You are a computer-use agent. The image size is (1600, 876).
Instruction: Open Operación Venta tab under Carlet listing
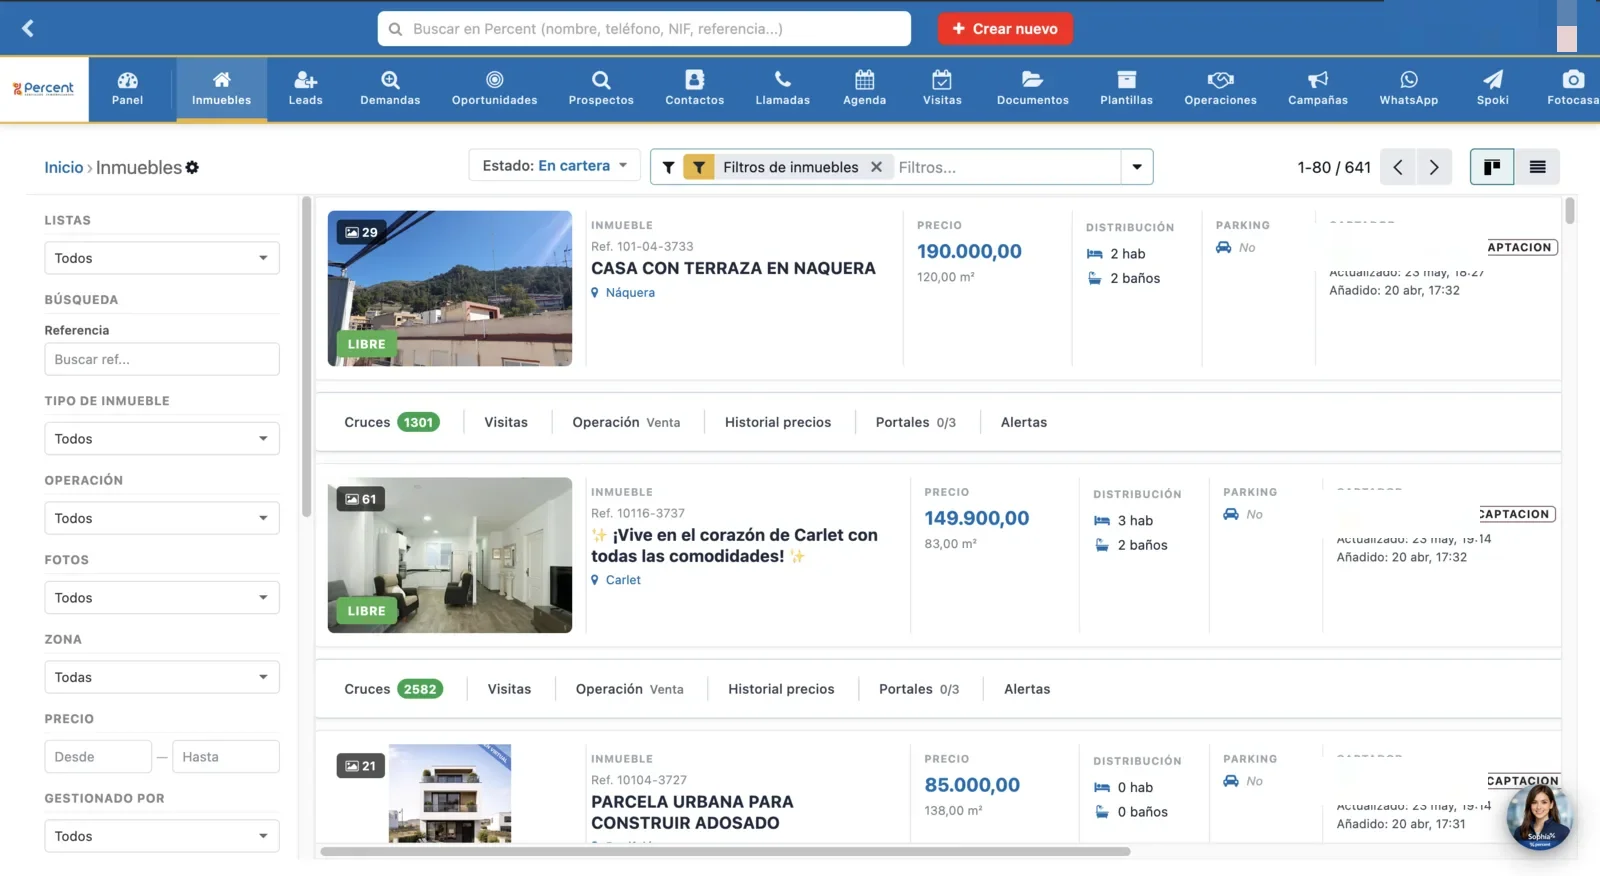pyautogui.click(x=630, y=689)
